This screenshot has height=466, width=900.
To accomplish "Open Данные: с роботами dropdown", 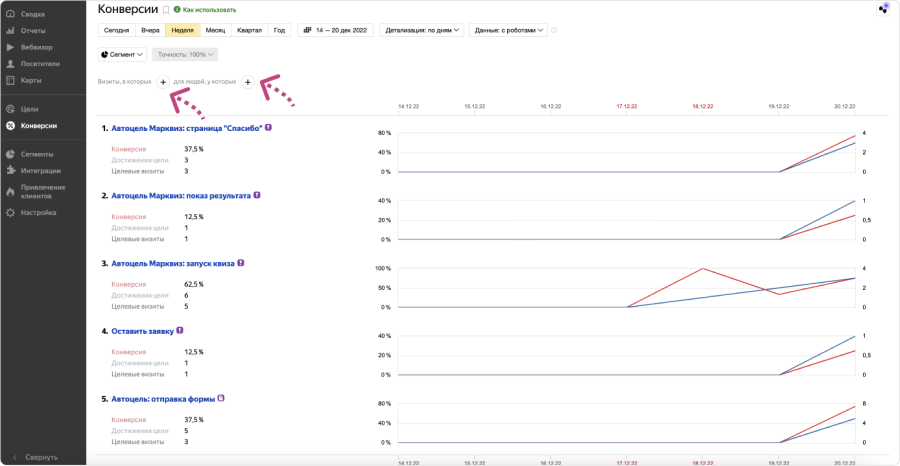I will point(508,30).
